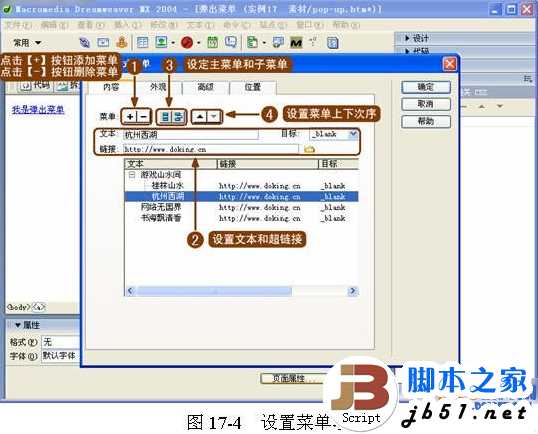This screenshot has height=434, width=538.
Task: Open image icon dropdown arrow in toolbar
Action: (x=173, y=43)
